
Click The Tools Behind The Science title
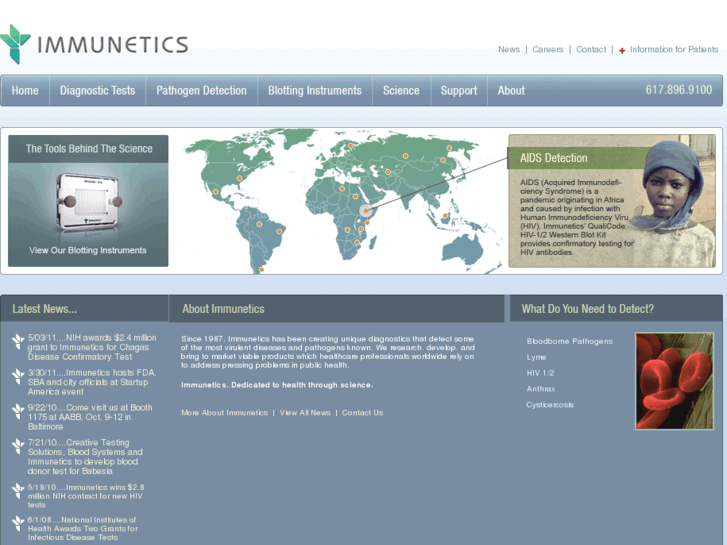(x=89, y=149)
